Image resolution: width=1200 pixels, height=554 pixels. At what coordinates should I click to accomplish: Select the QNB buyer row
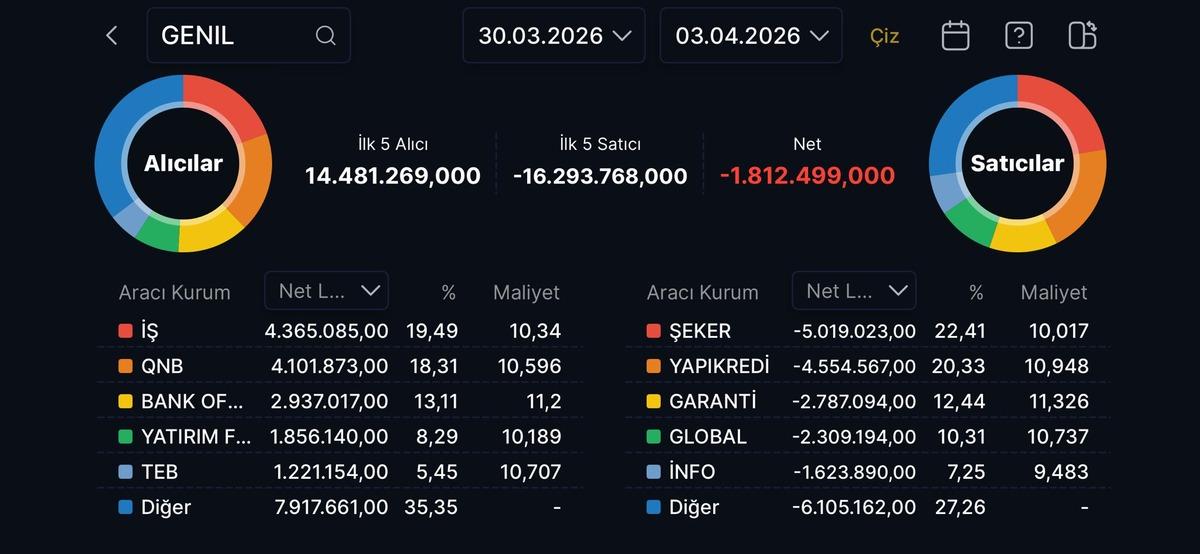340,366
